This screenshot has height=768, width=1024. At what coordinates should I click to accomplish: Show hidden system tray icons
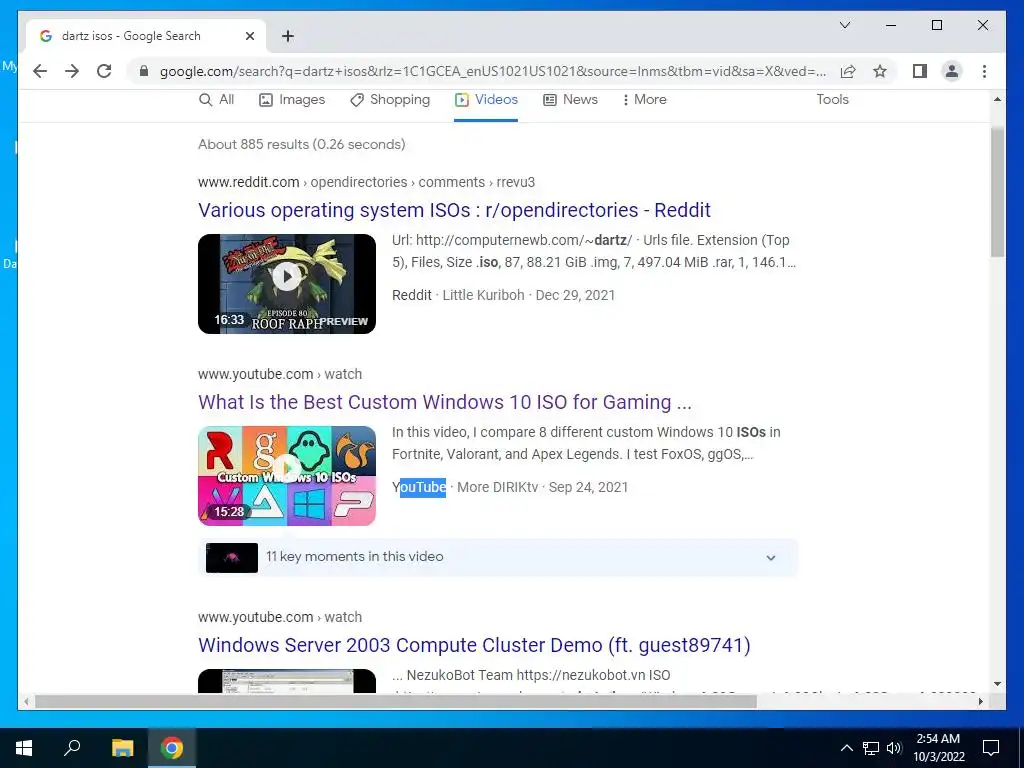tap(846, 748)
